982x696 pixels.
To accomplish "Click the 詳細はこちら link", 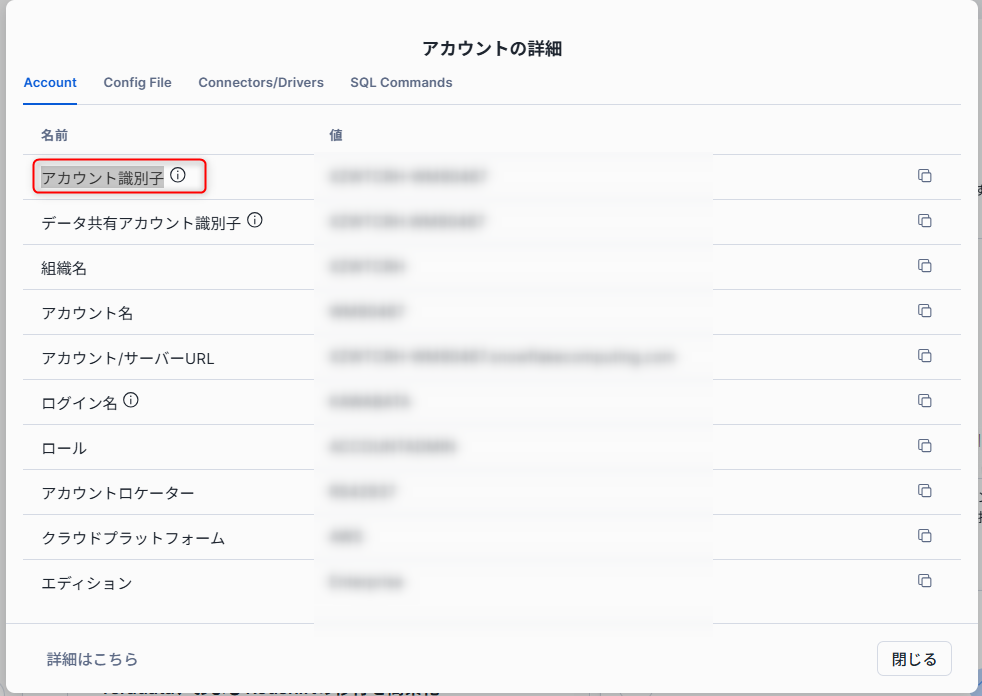I will (92, 659).
